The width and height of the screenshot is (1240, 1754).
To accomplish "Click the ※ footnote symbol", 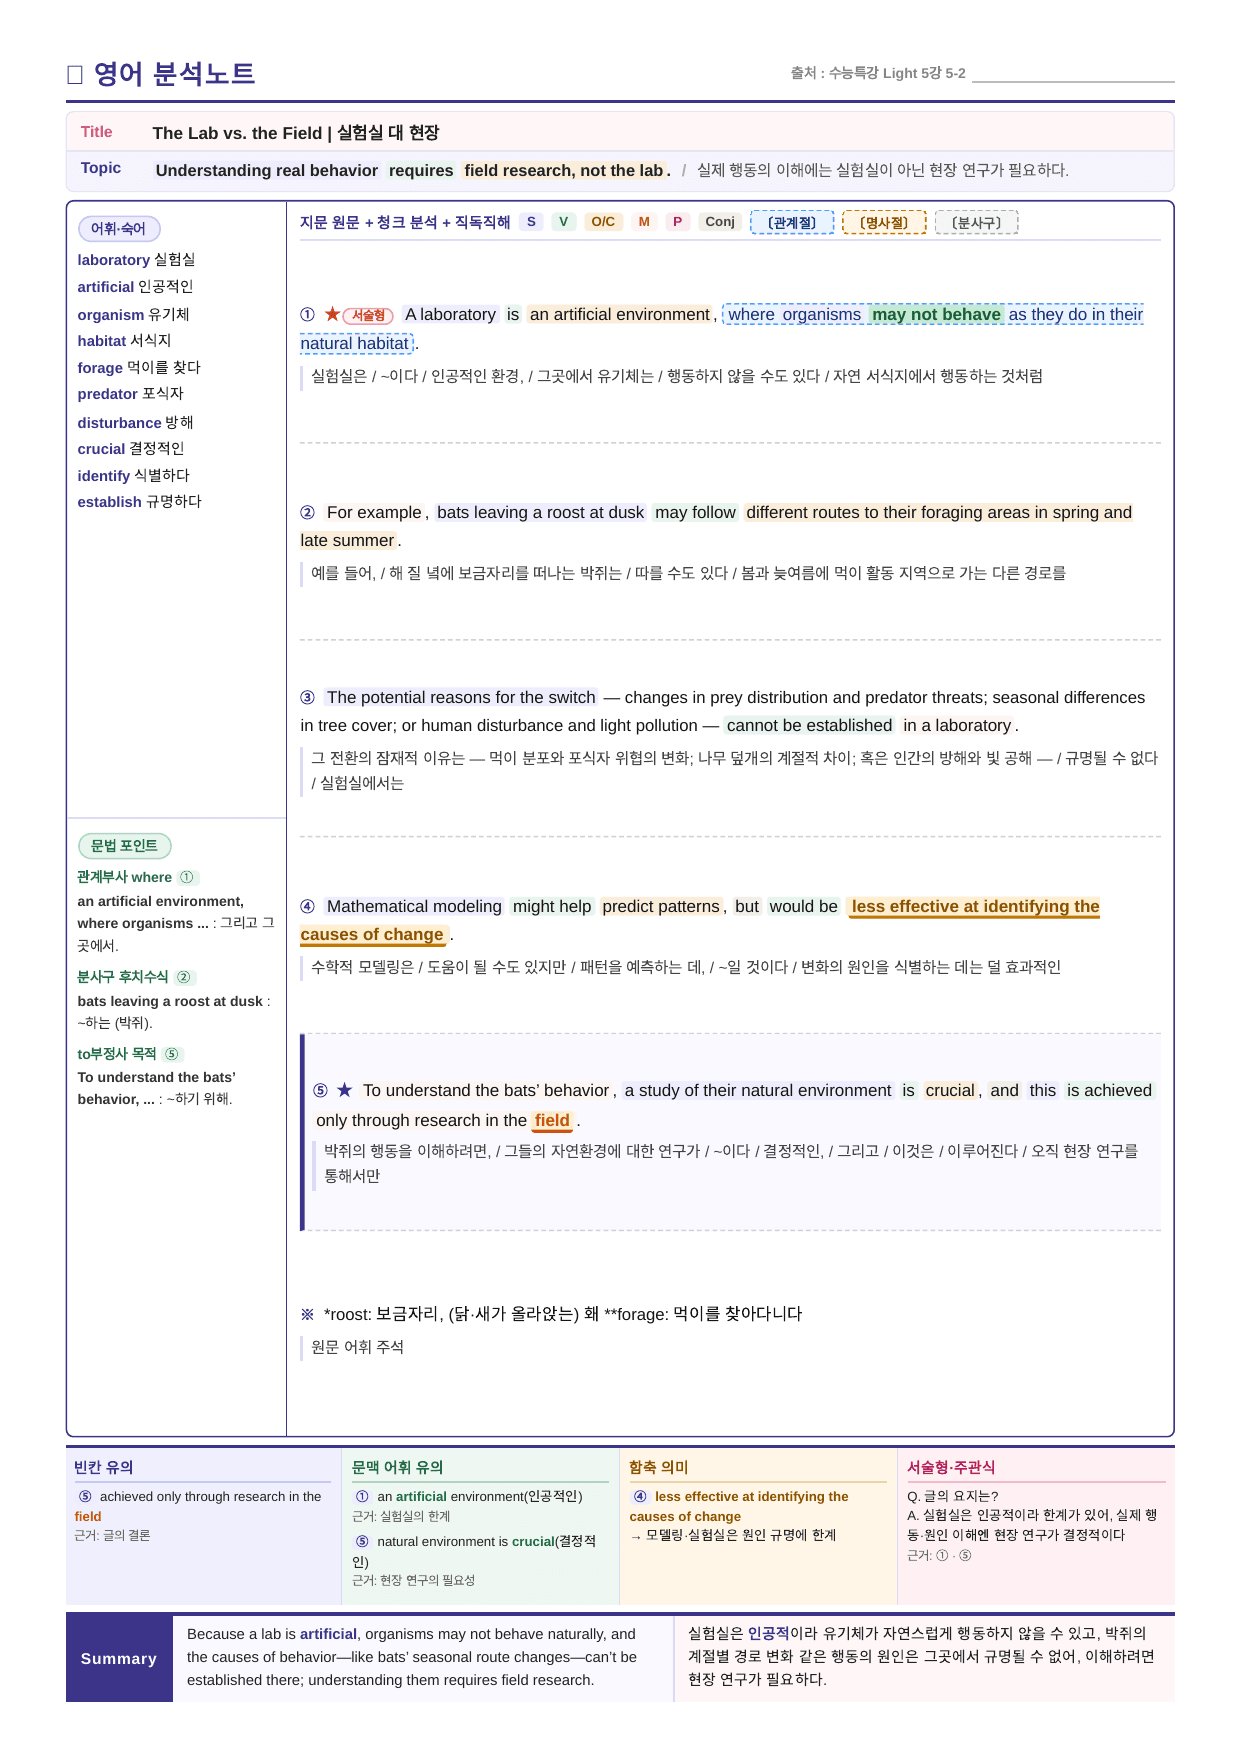I will 307,1314.
